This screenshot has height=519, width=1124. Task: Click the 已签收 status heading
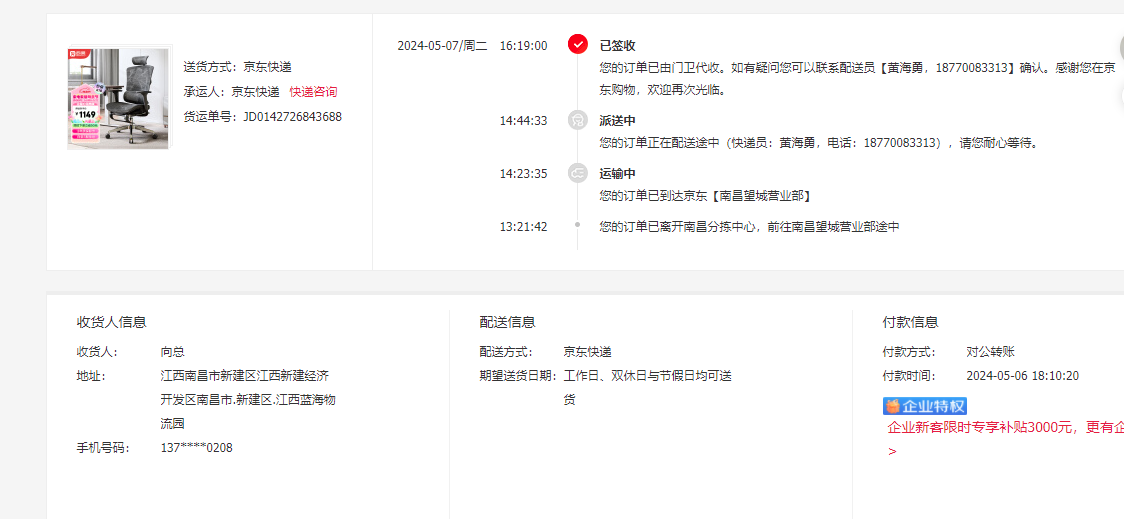coord(618,46)
